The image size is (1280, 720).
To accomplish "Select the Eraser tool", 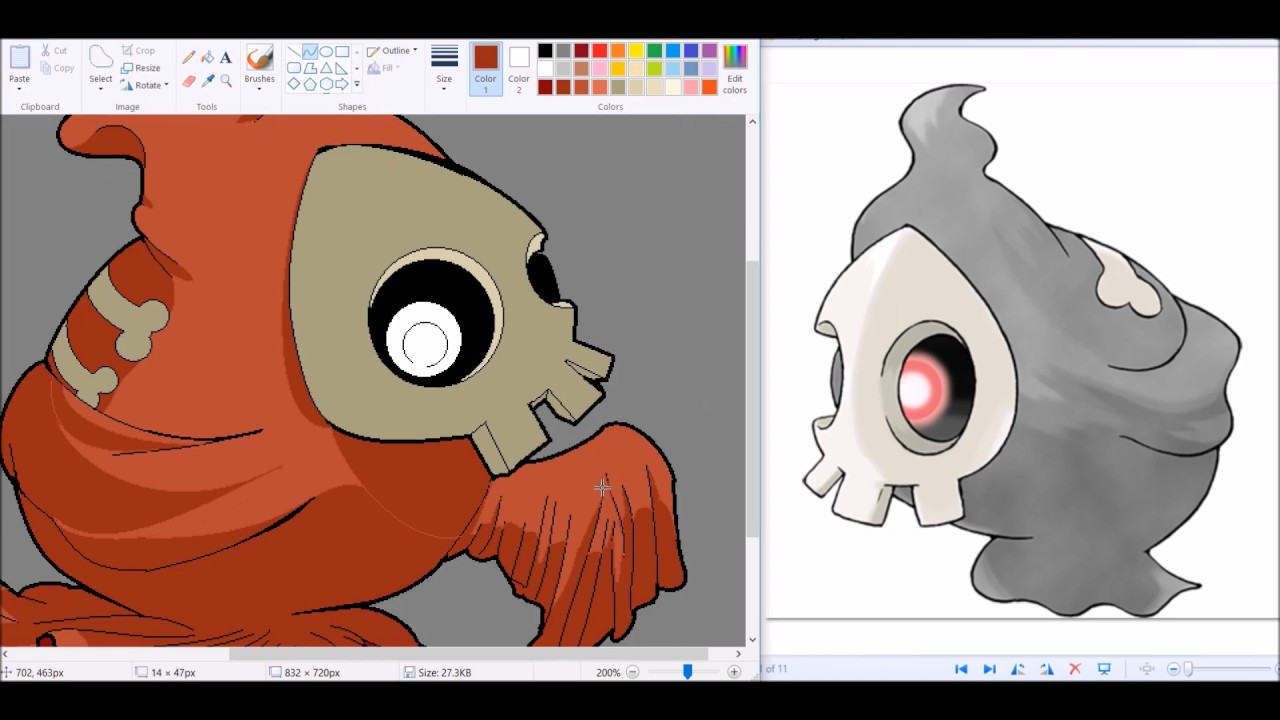I will coord(189,81).
